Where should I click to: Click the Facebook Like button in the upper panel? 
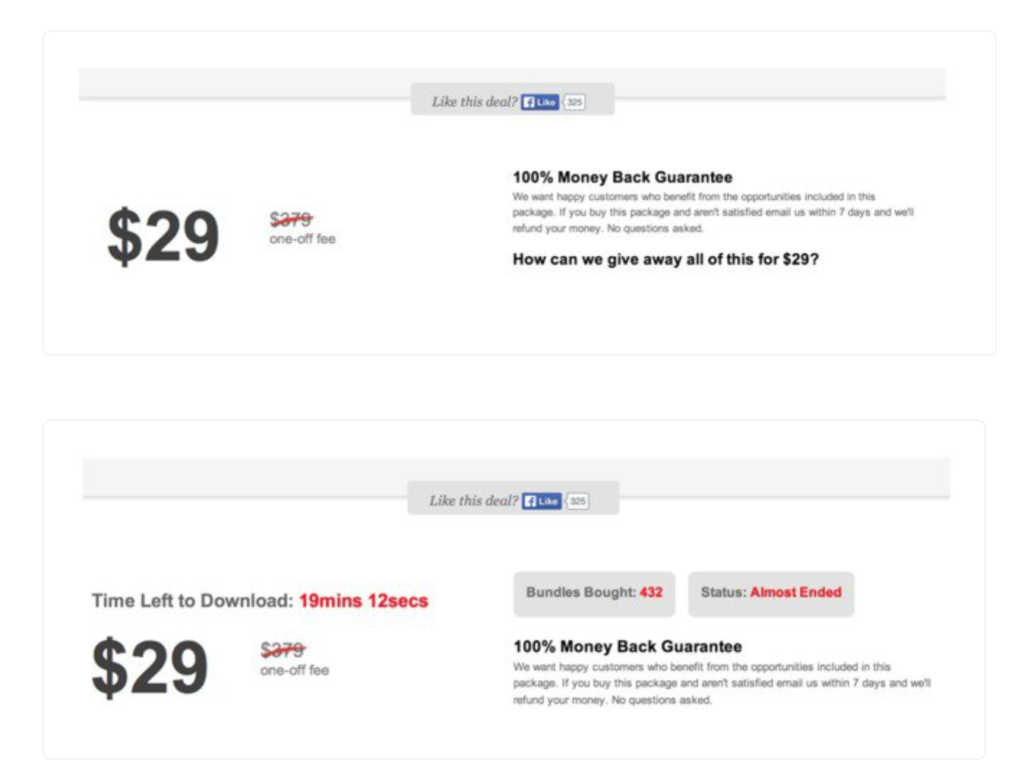[x=539, y=103]
